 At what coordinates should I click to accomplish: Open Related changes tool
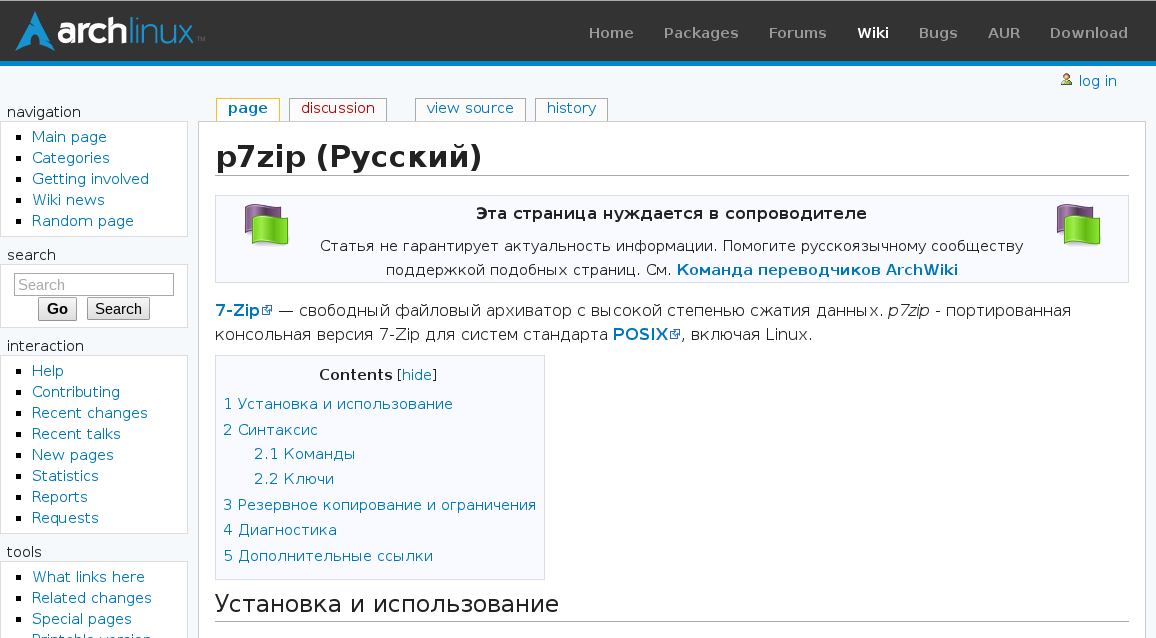(x=91, y=598)
